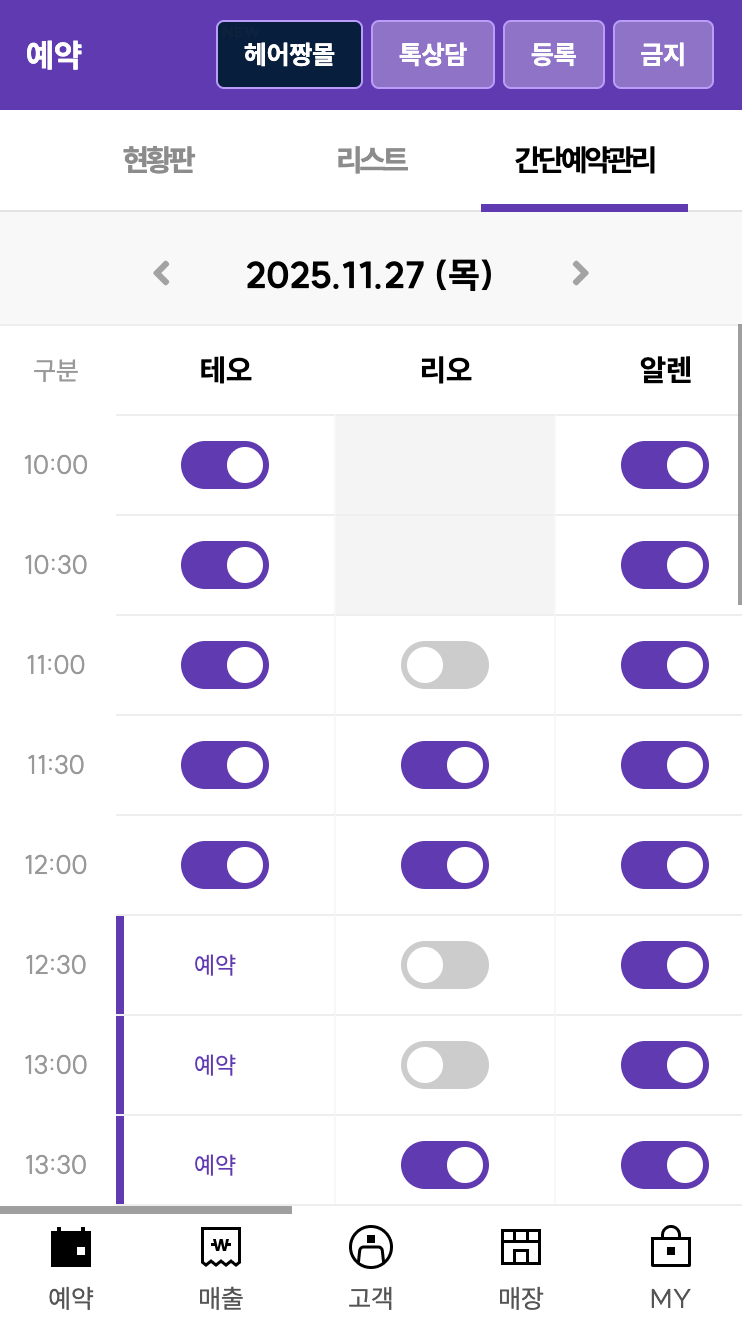This screenshot has height=1332, width=742.
Task: Tap the 등록 button
Action: (554, 54)
